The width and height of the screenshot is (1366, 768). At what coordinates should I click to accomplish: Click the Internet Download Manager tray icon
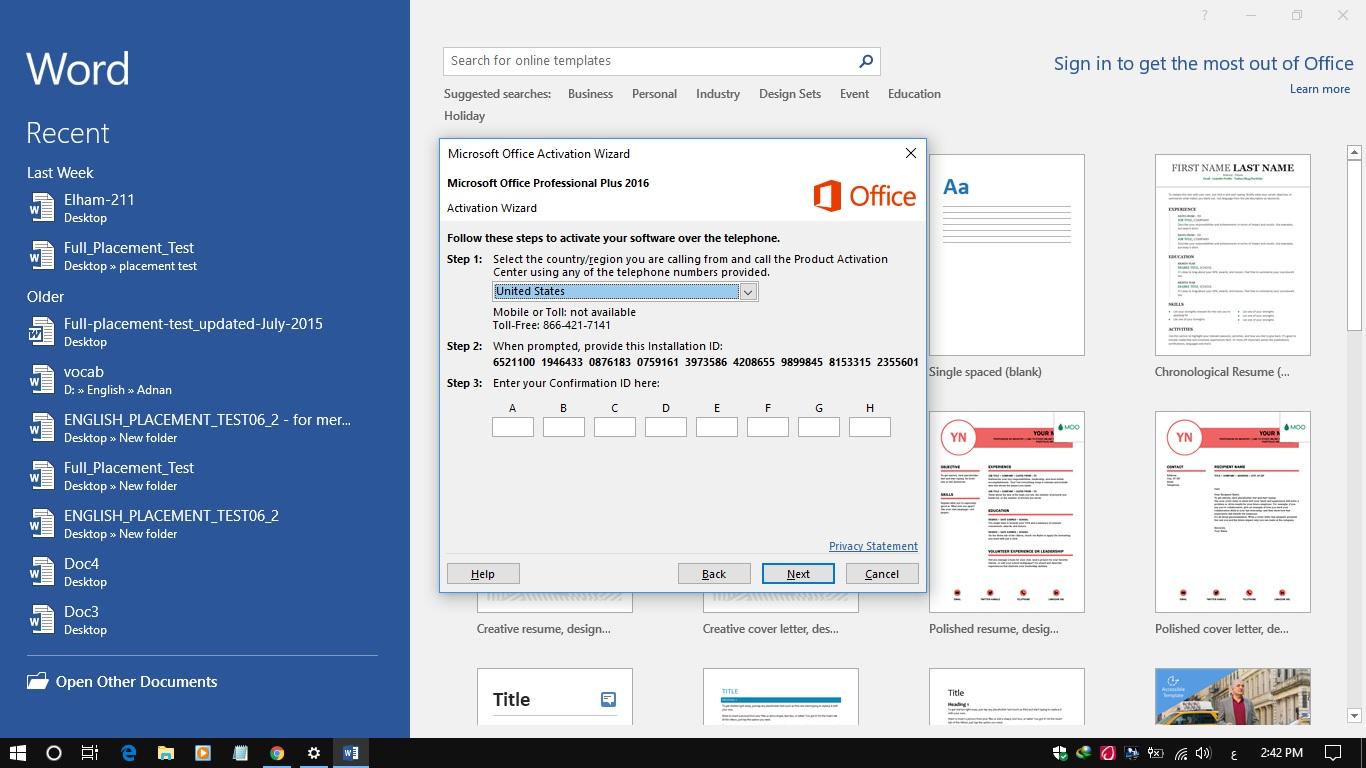(1084, 753)
